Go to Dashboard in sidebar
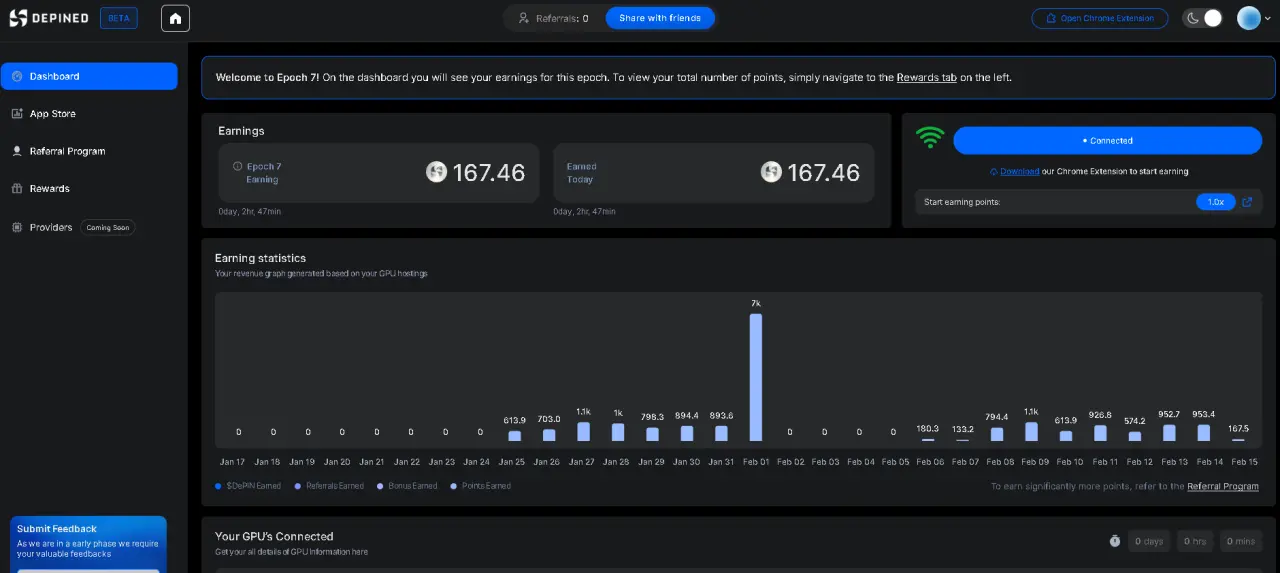Image resolution: width=1280 pixels, height=573 pixels. (x=89, y=76)
